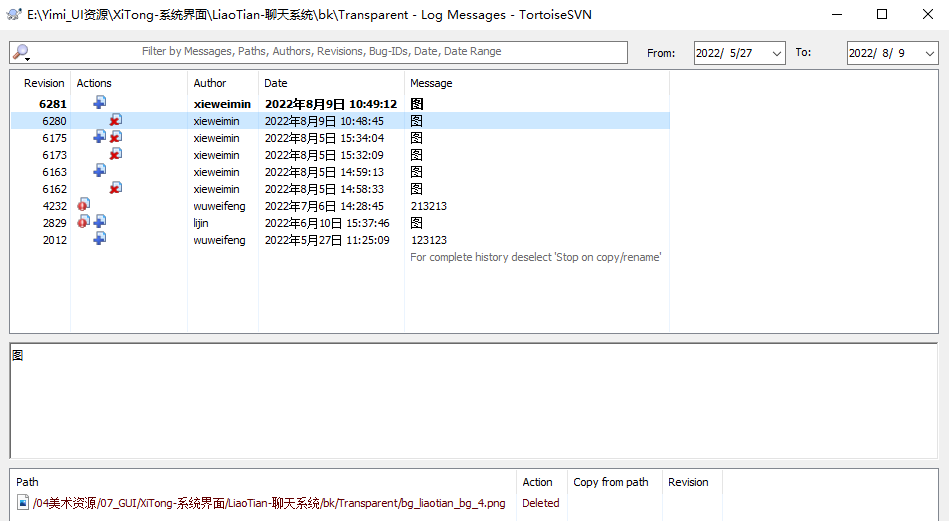The height and width of the screenshot is (521, 949).
Task: Click the added icon in revision 2829 row
Action: pos(100,221)
